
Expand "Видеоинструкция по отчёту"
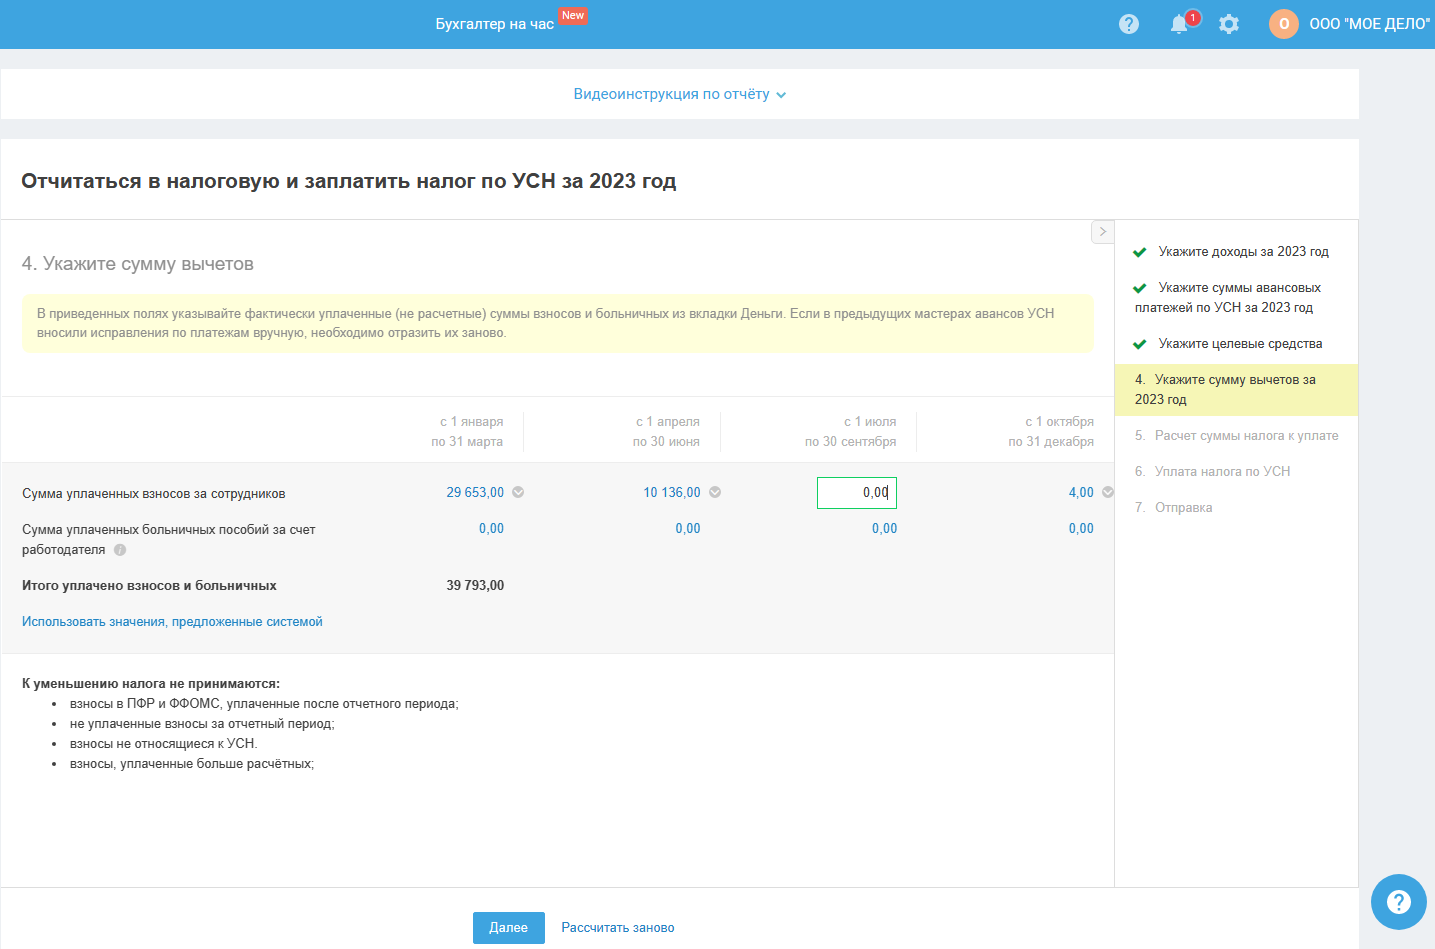tap(680, 94)
